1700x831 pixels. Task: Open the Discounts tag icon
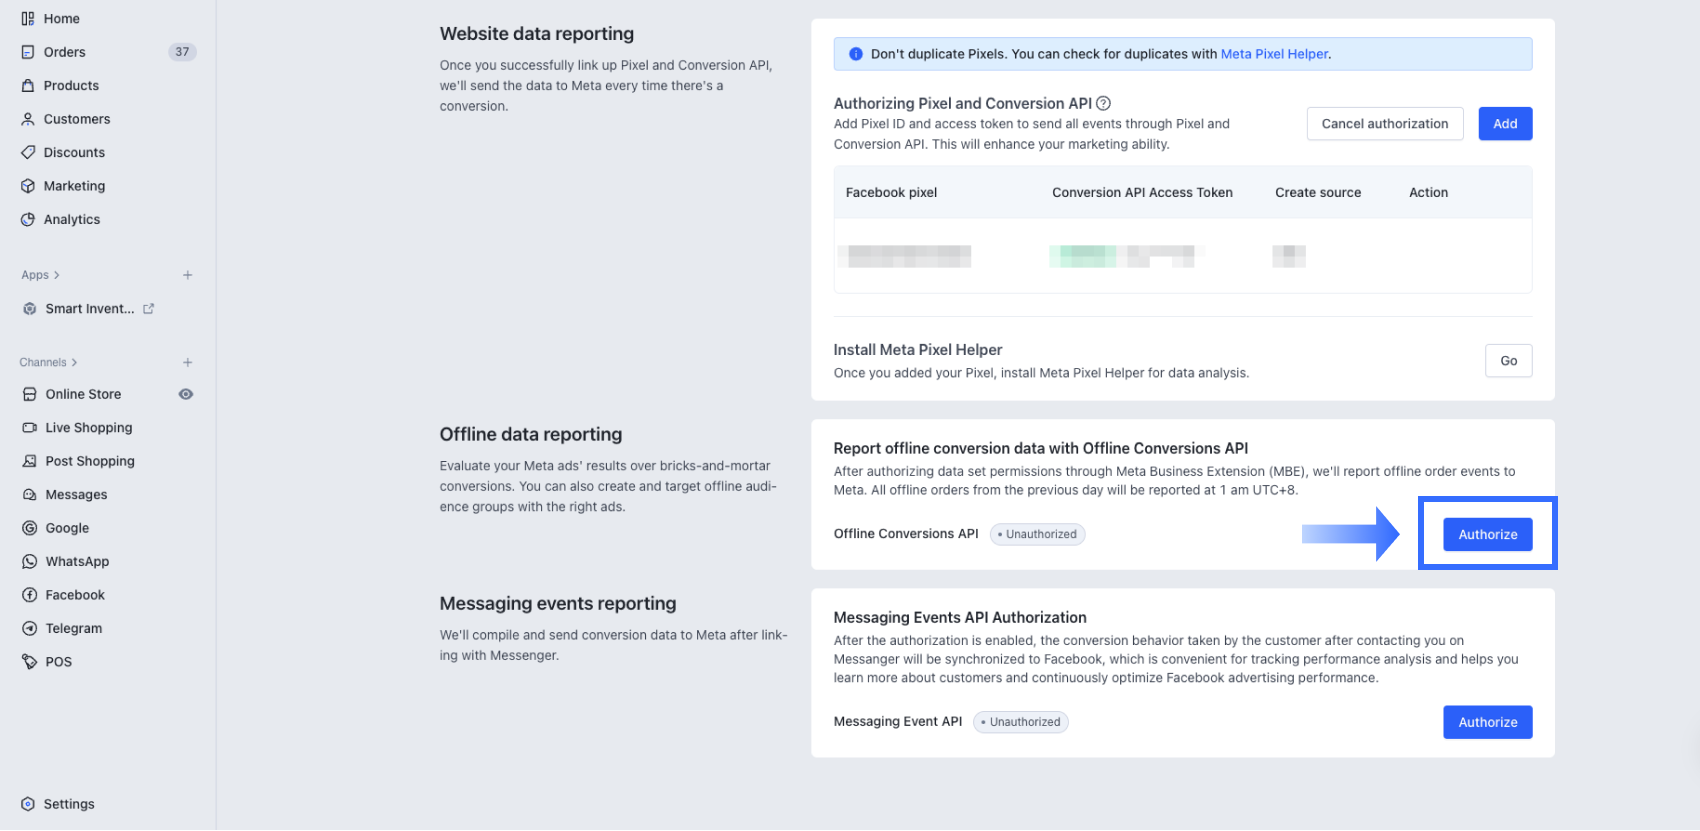pyautogui.click(x=28, y=153)
